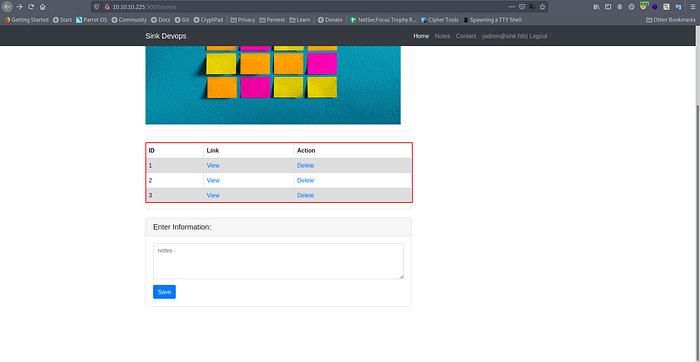Expand the Learn bookmarks folder
The width and height of the screenshot is (700, 362).
tap(300, 20)
